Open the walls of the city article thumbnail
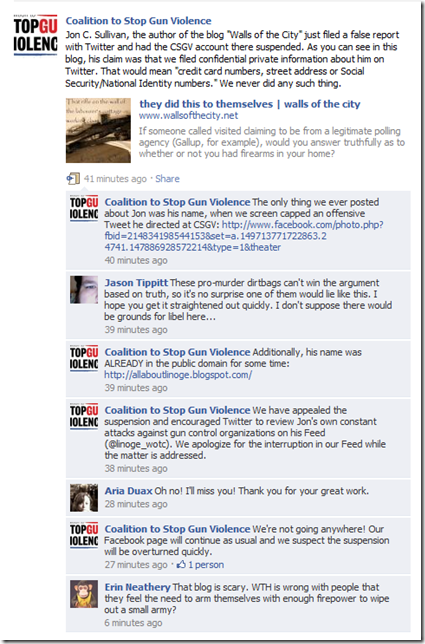Image resolution: width=425 pixels, height=644 pixels. point(99,130)
